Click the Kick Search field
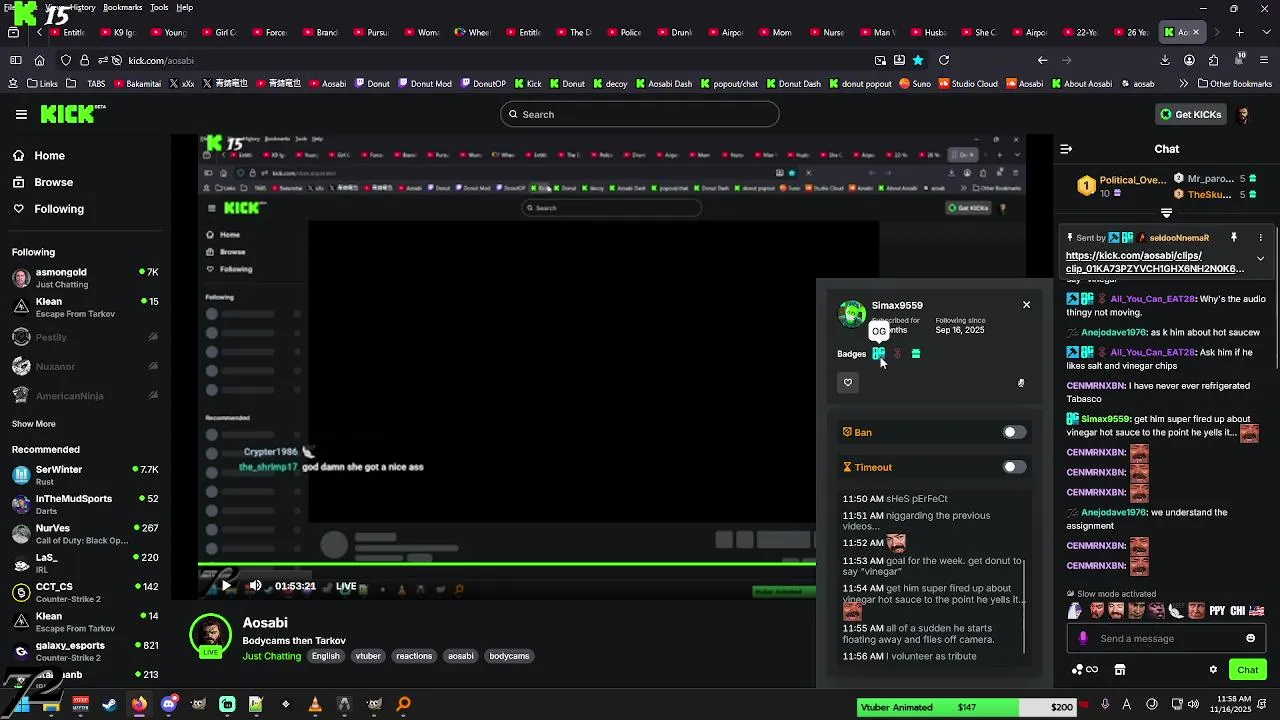The image size is (1280, 720). coord(640,114)
